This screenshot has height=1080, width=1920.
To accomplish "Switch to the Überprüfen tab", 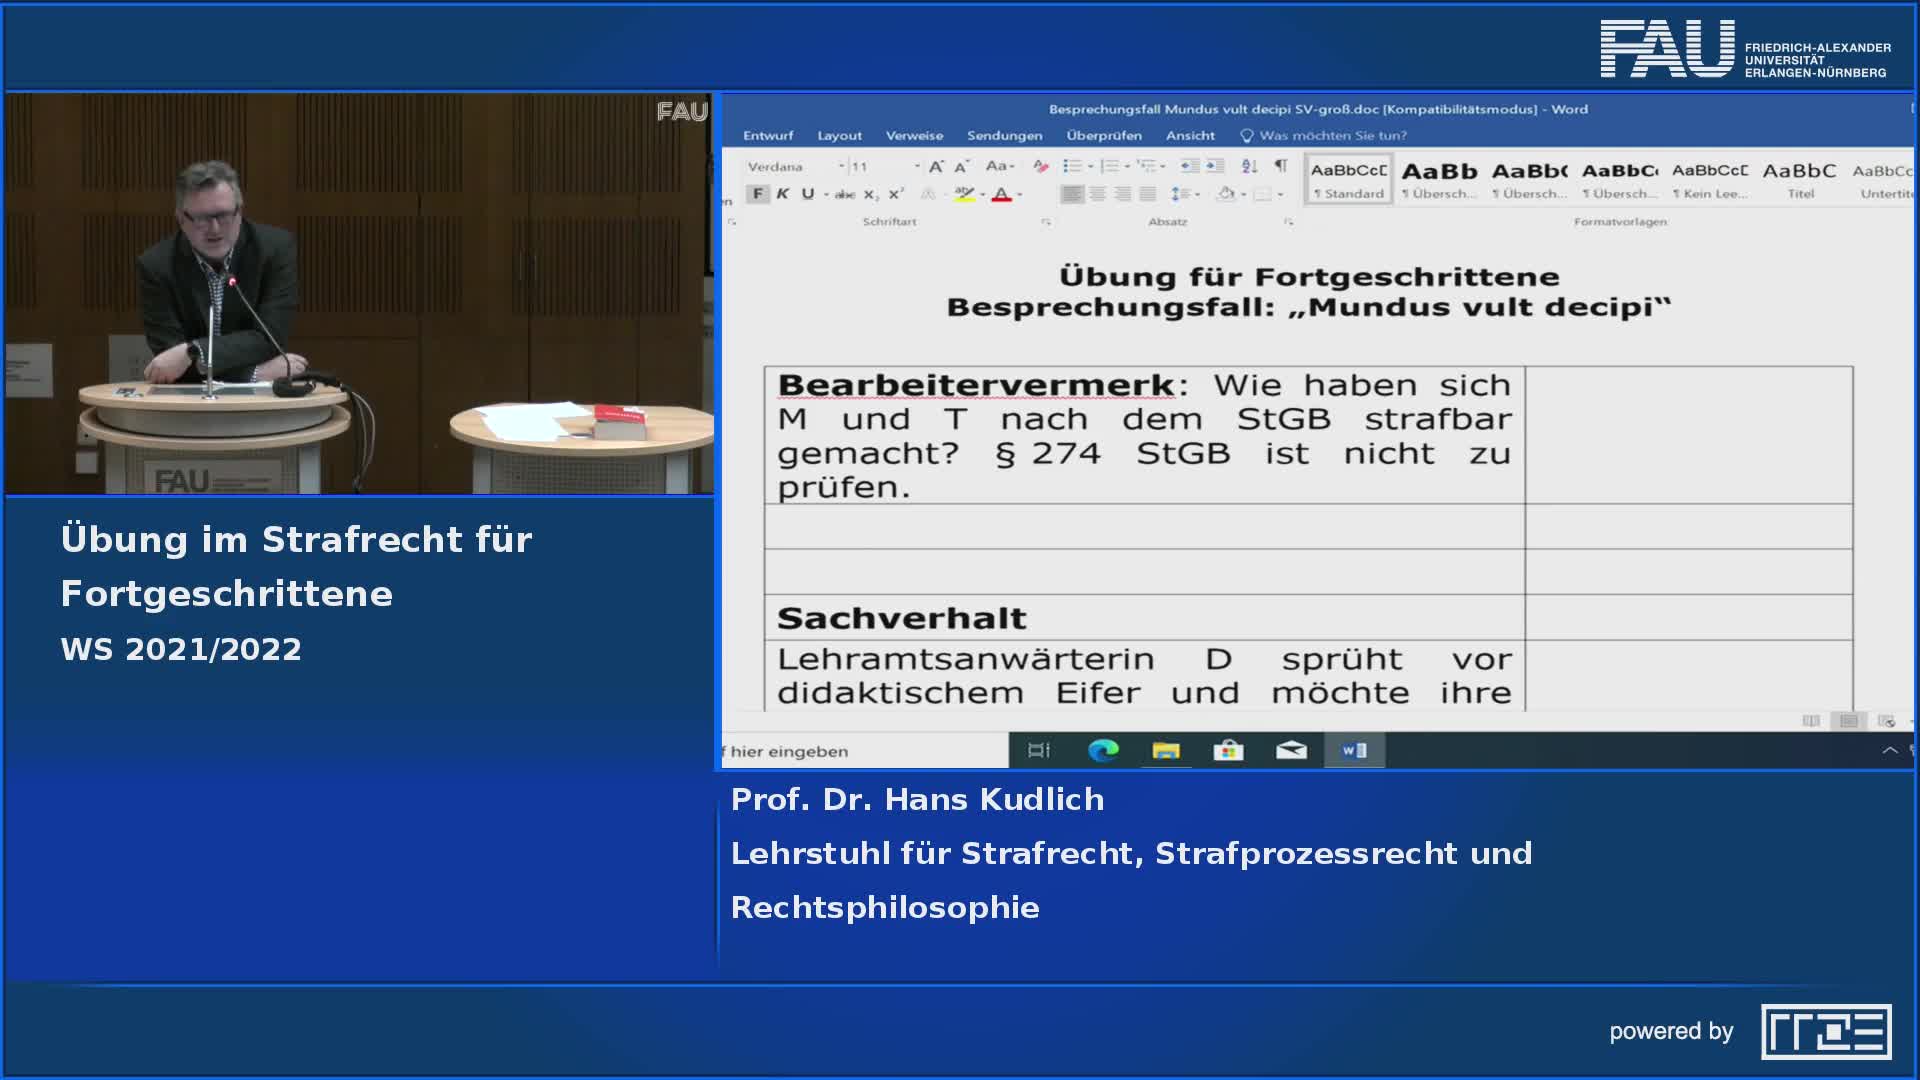I will tap(1103, 135).
